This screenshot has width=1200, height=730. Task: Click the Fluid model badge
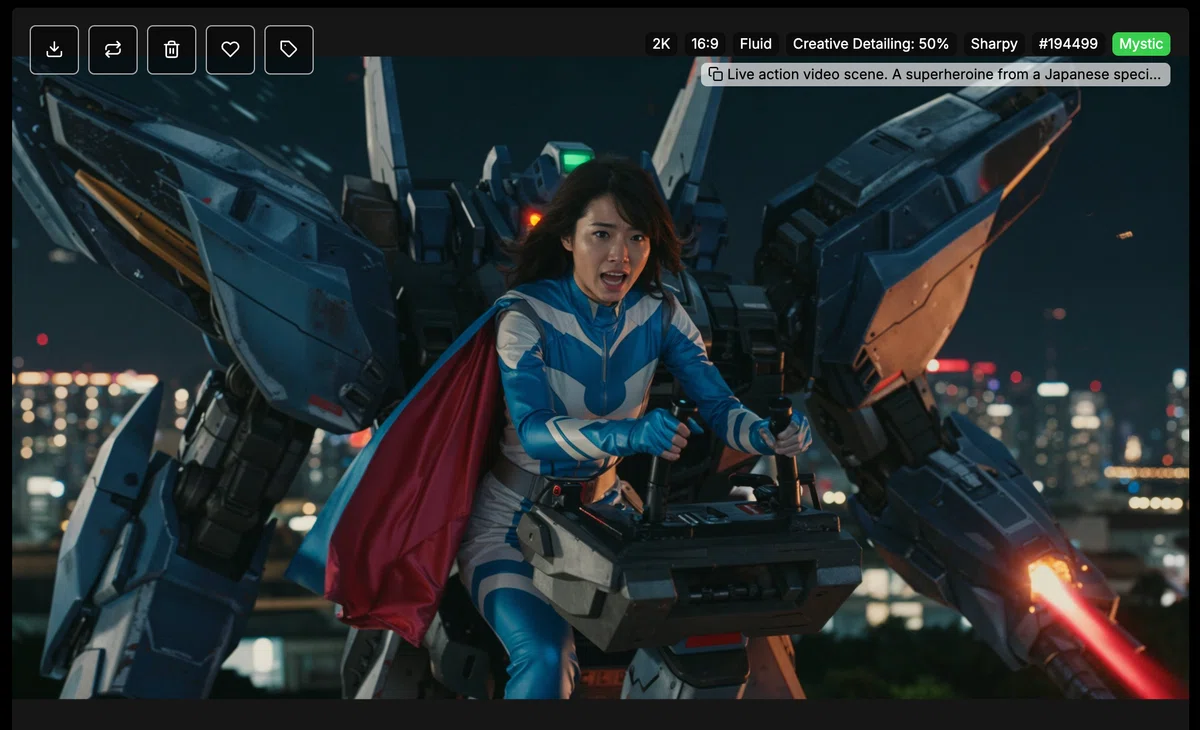click(756, 44)
